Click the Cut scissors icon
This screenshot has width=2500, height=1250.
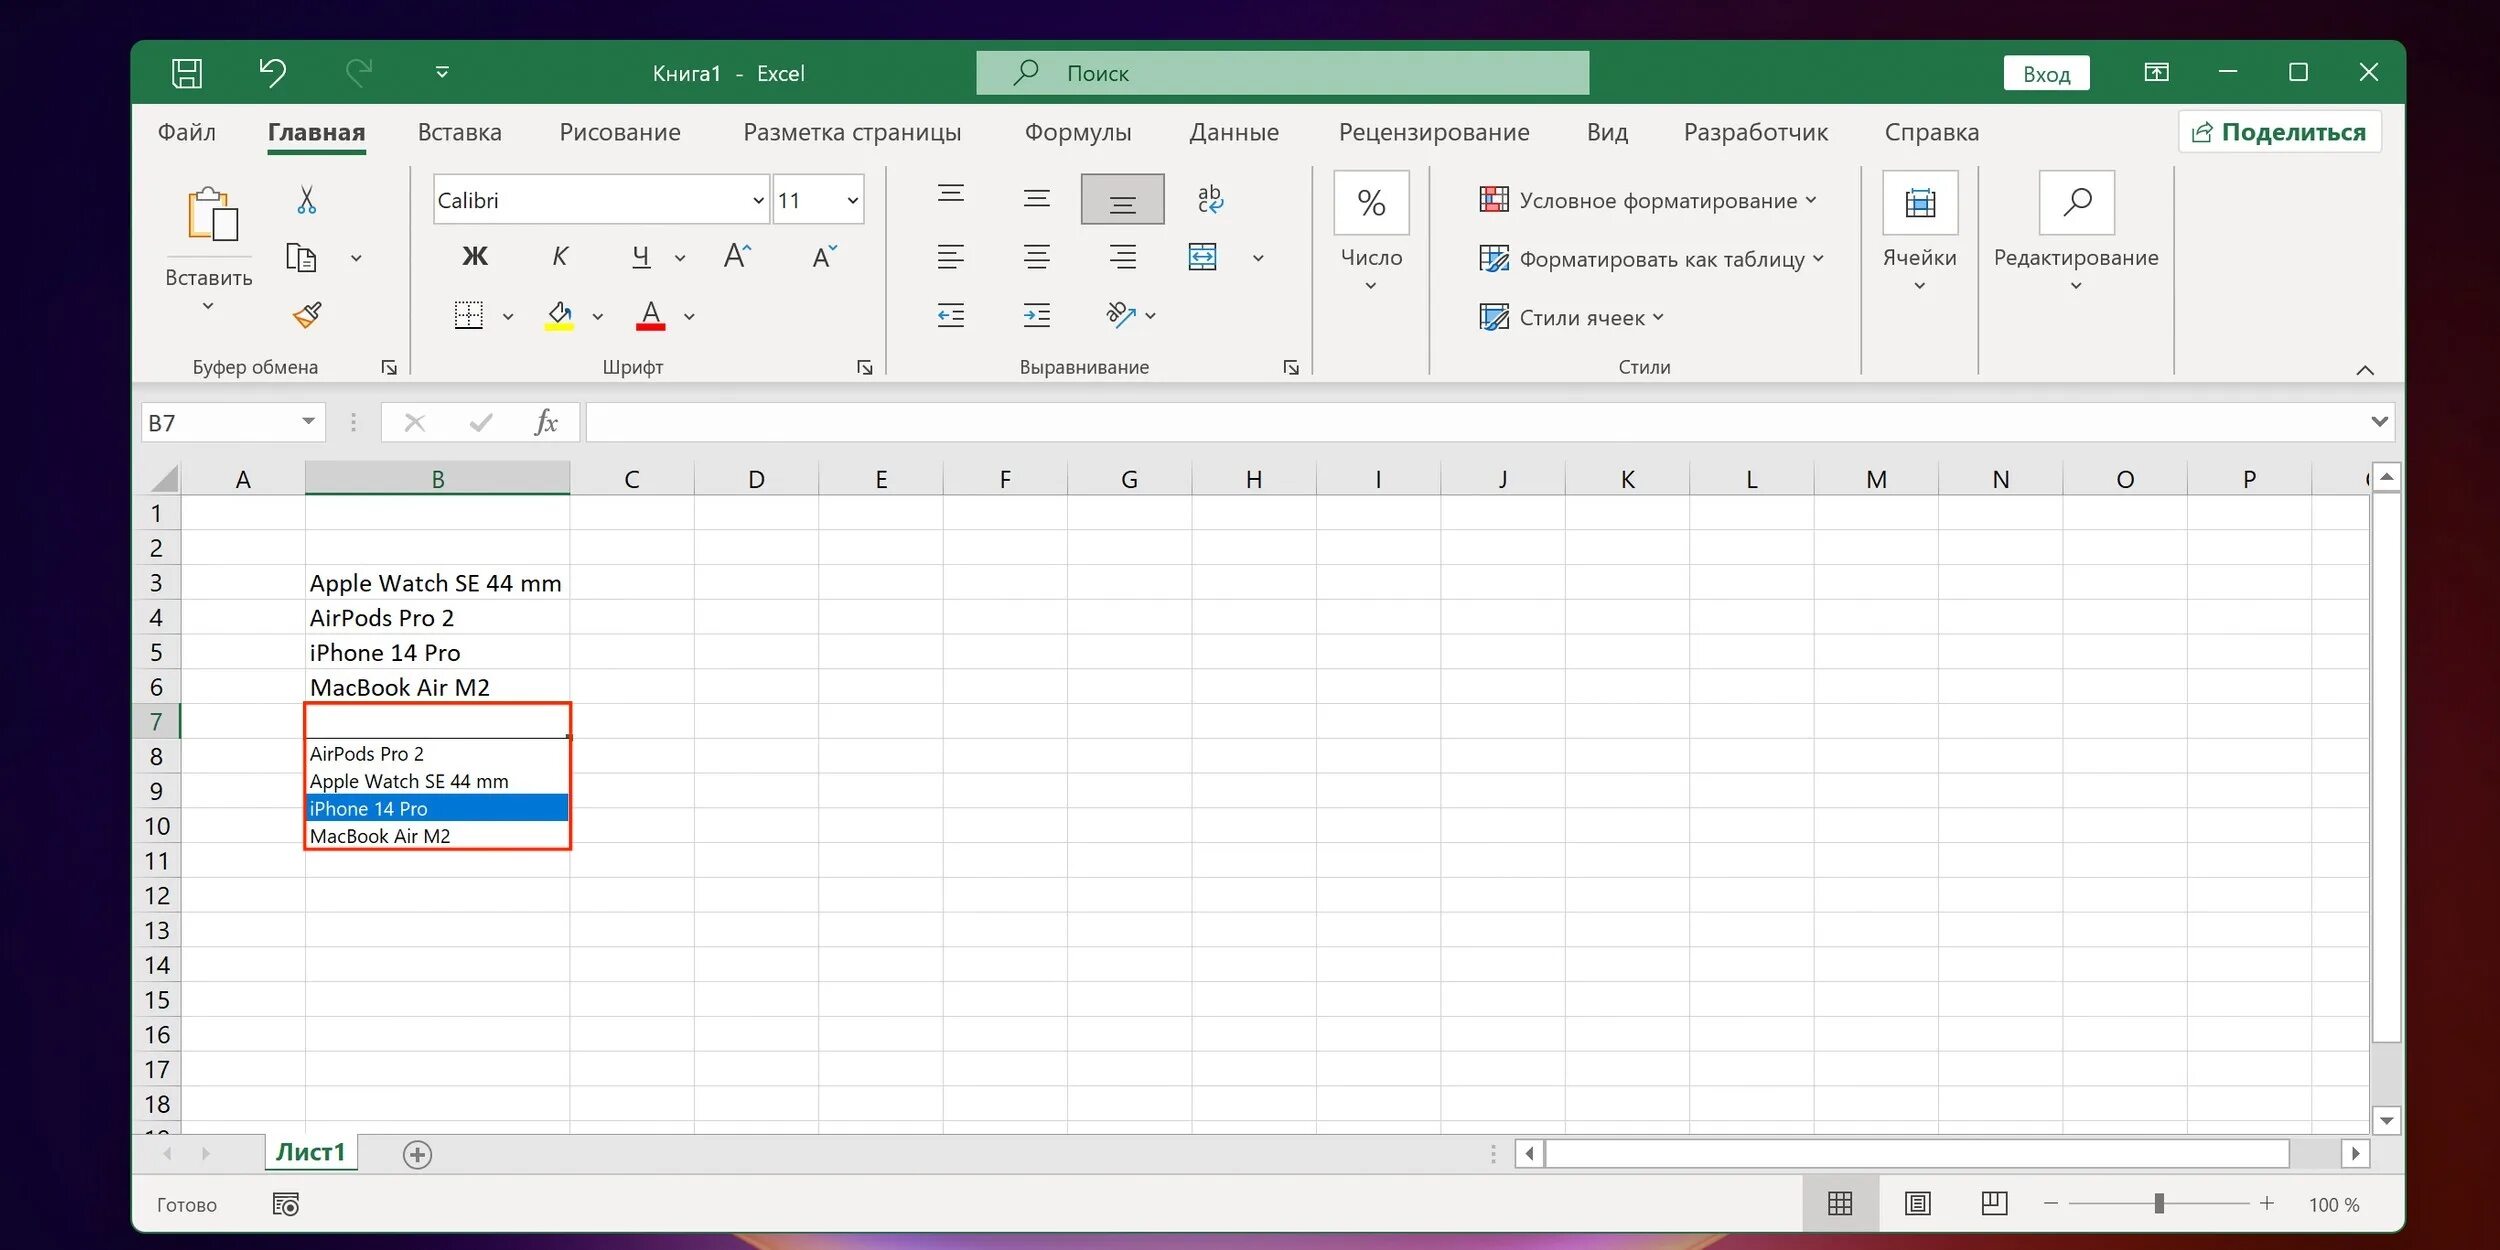click(x=307, y=200)
